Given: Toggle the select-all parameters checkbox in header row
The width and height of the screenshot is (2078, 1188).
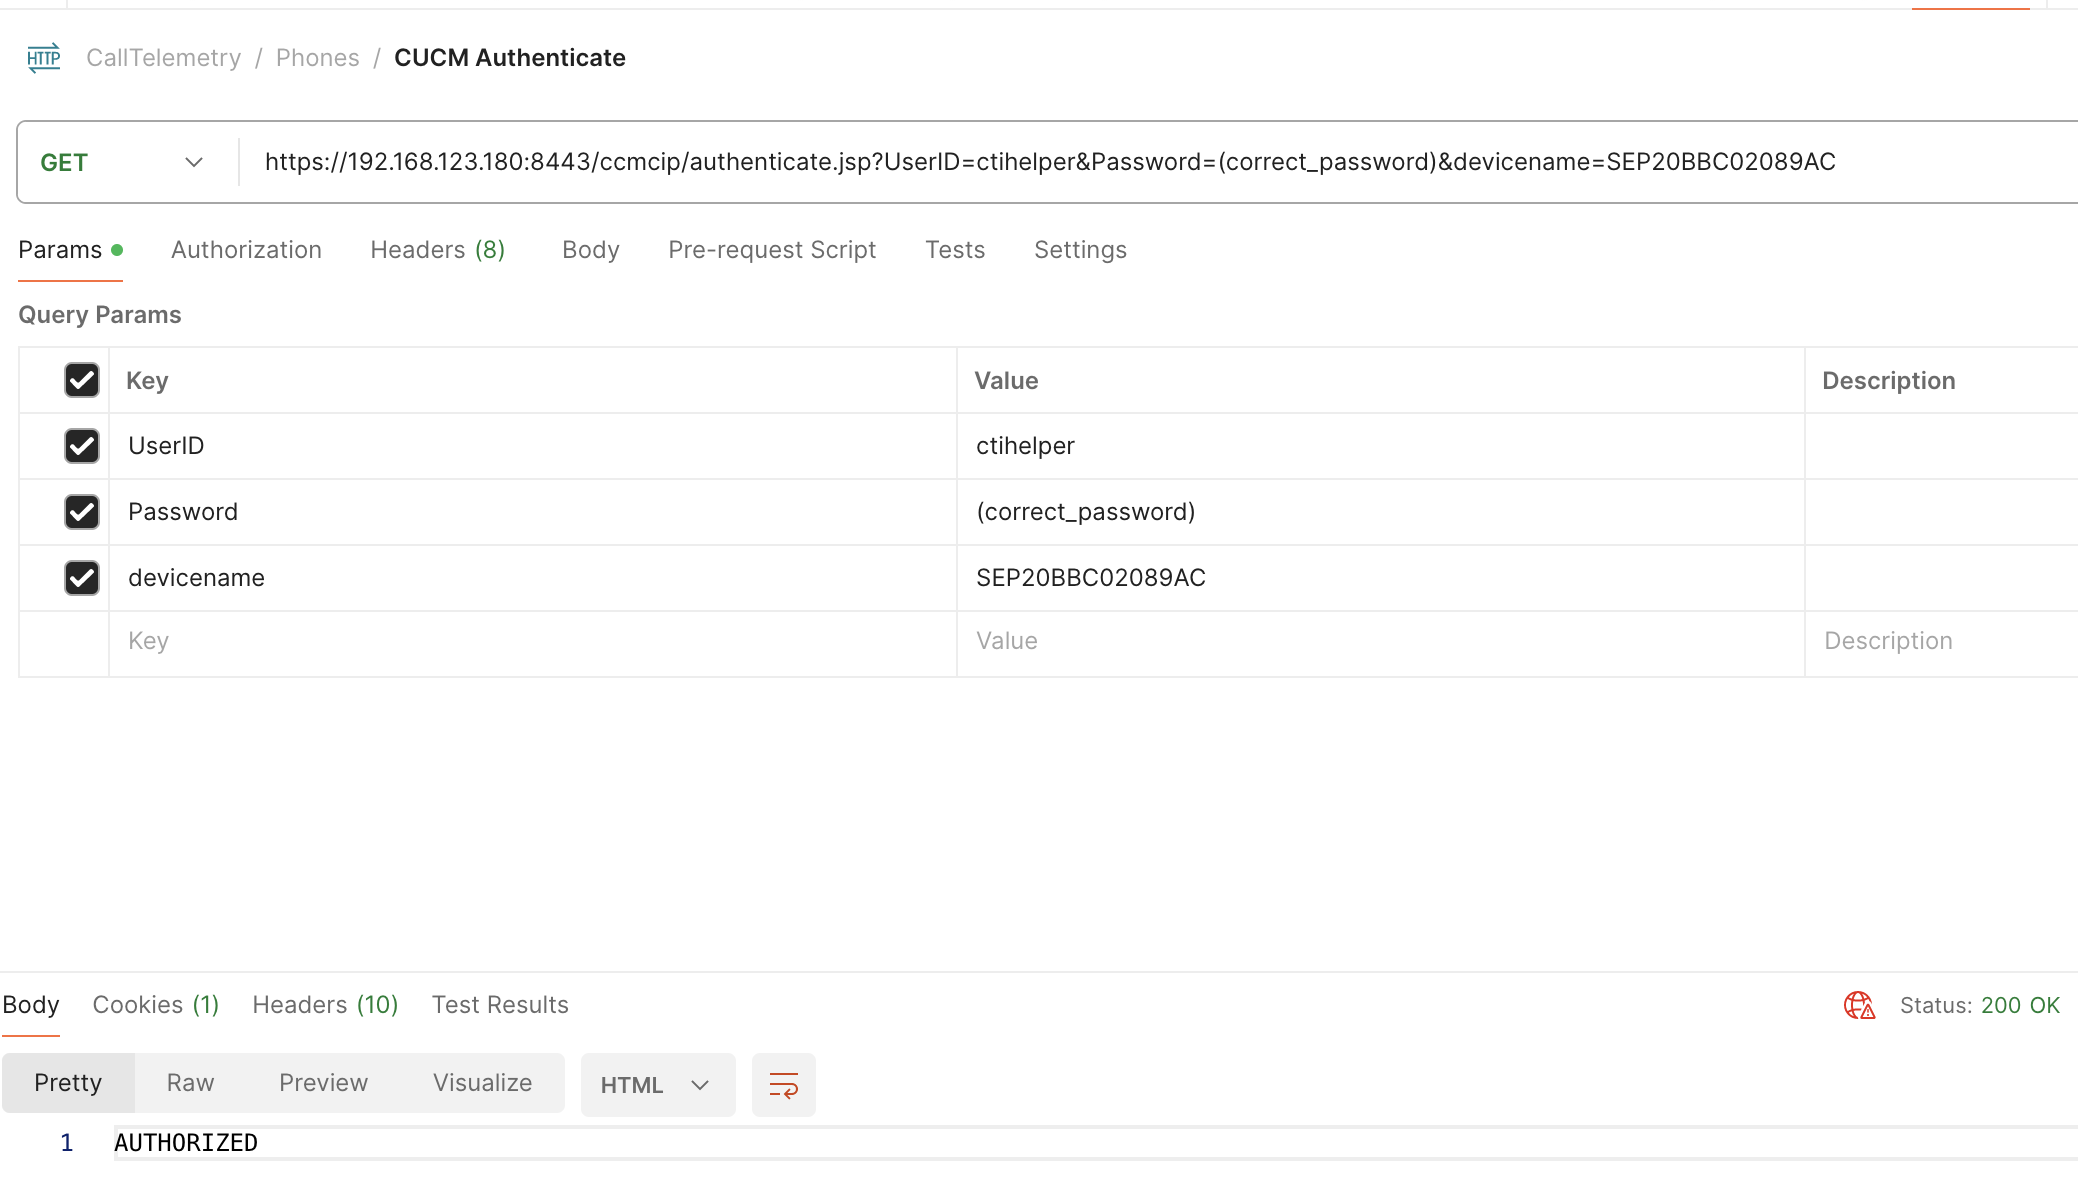Looking at the screenshot, I should pos(81,380).
